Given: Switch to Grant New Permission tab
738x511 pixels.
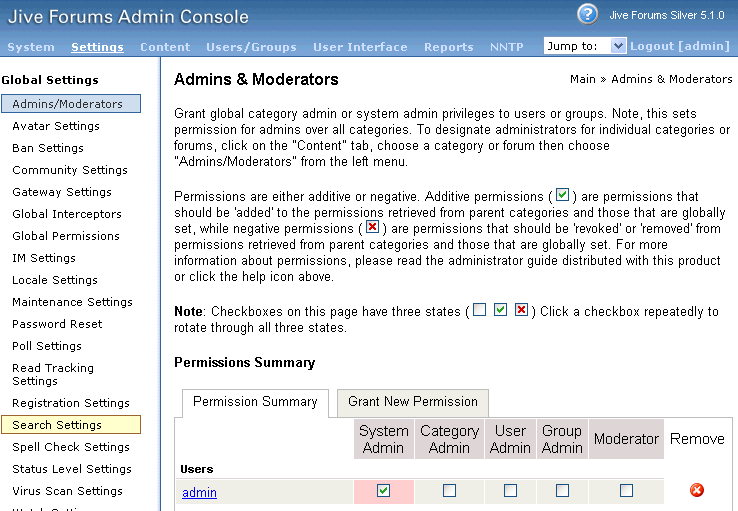Looking at the screenshot, I should [413, 402].
